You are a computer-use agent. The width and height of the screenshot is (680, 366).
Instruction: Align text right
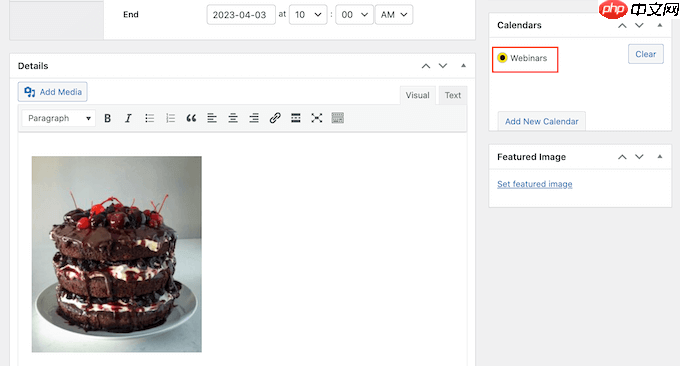(254, 118)
